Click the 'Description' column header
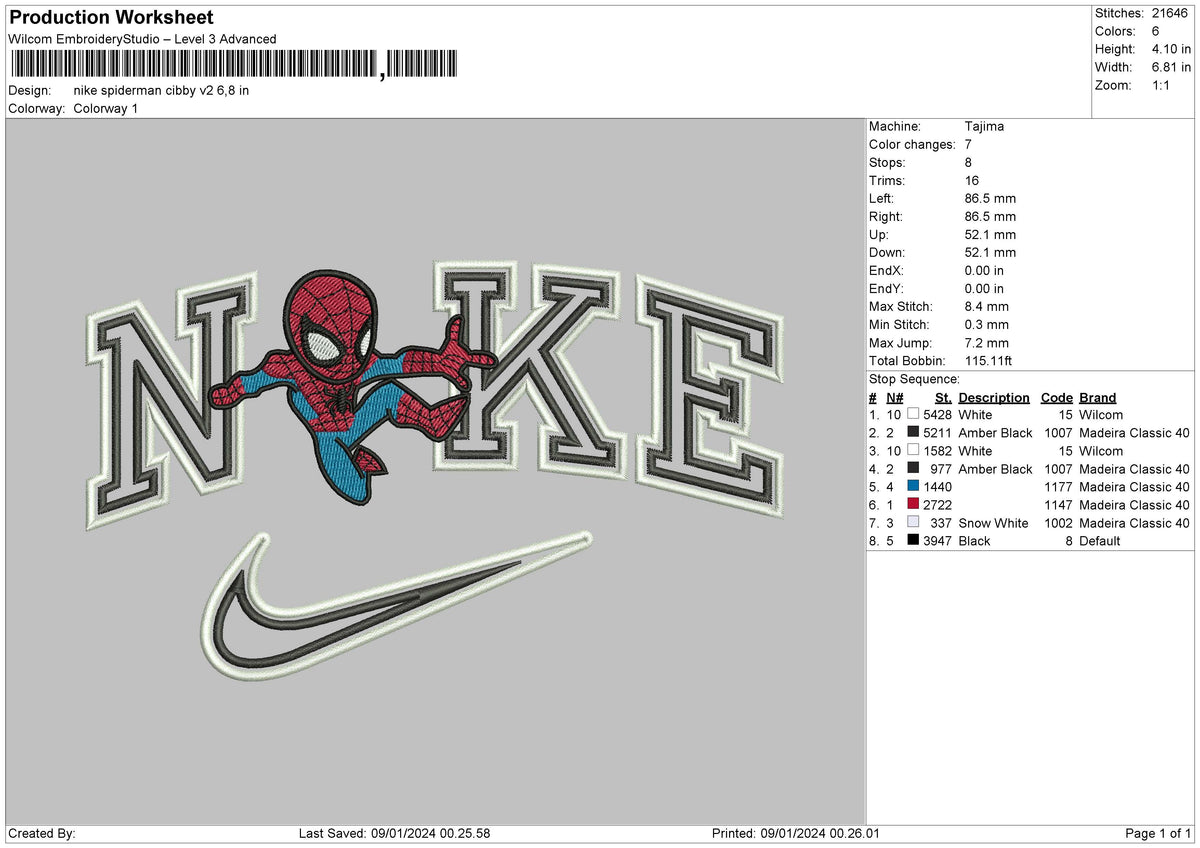 point(994,397)
